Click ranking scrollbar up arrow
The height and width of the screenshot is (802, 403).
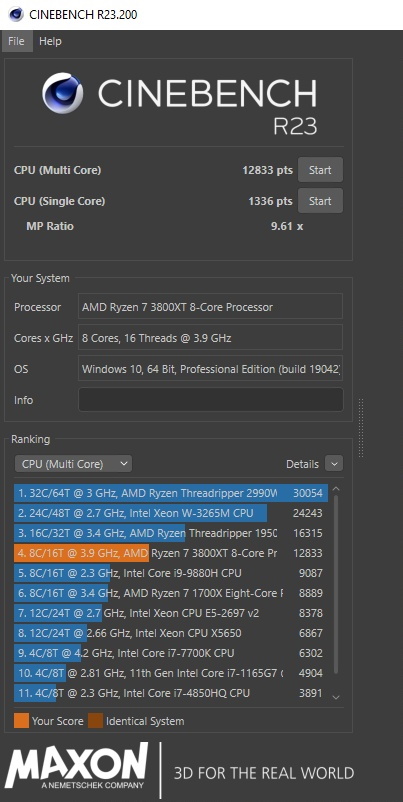(336, 489)
